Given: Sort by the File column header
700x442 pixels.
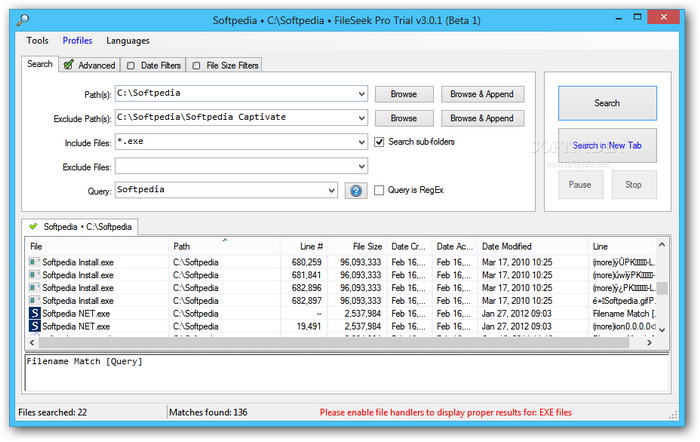Looking at the screenshot, I should 97,246.
